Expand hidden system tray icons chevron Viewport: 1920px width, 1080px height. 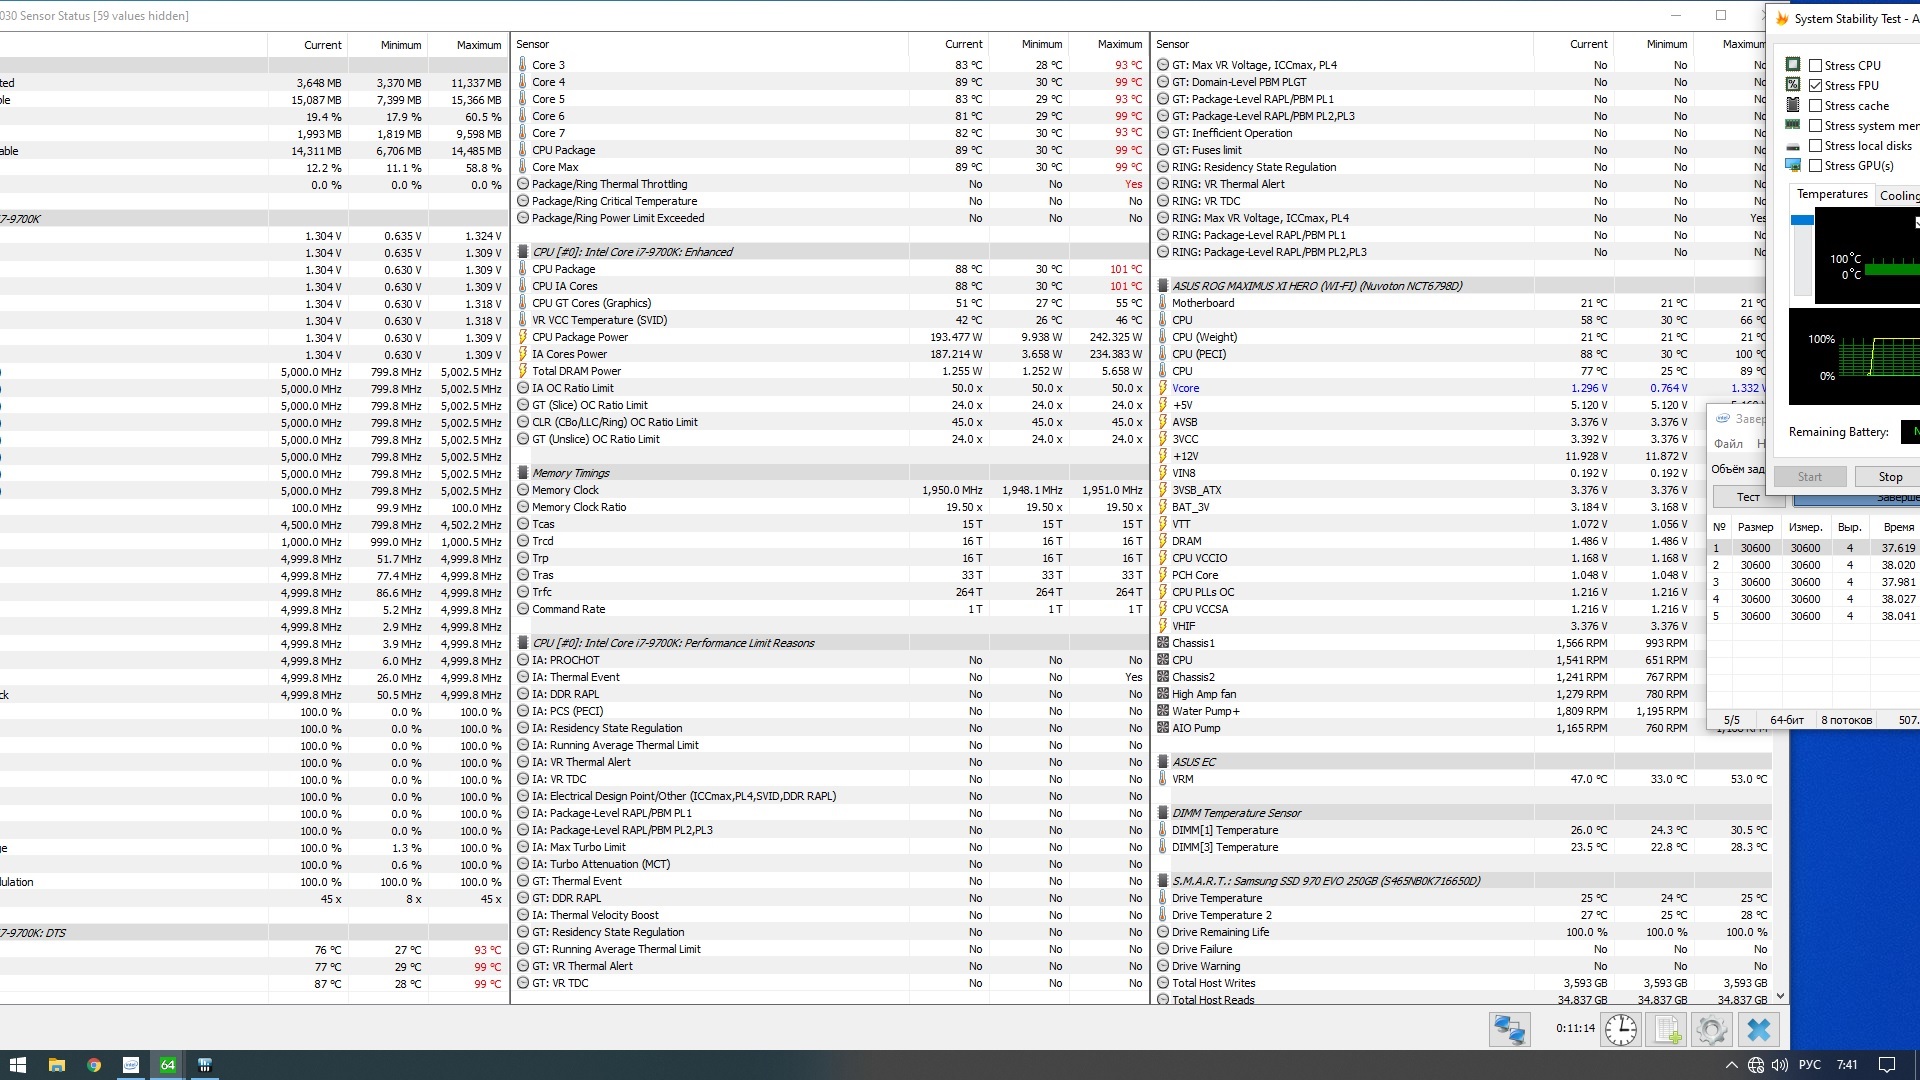(1731, 1065)
